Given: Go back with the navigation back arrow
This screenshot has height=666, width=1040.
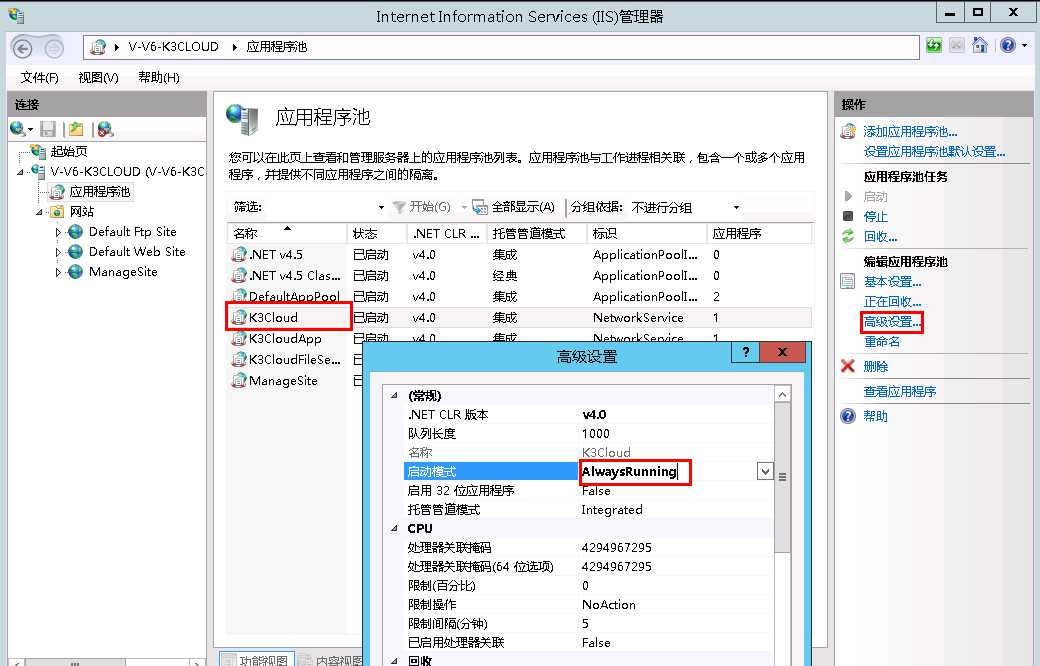Looking at the screenshot, I should [x=22, y=48].
